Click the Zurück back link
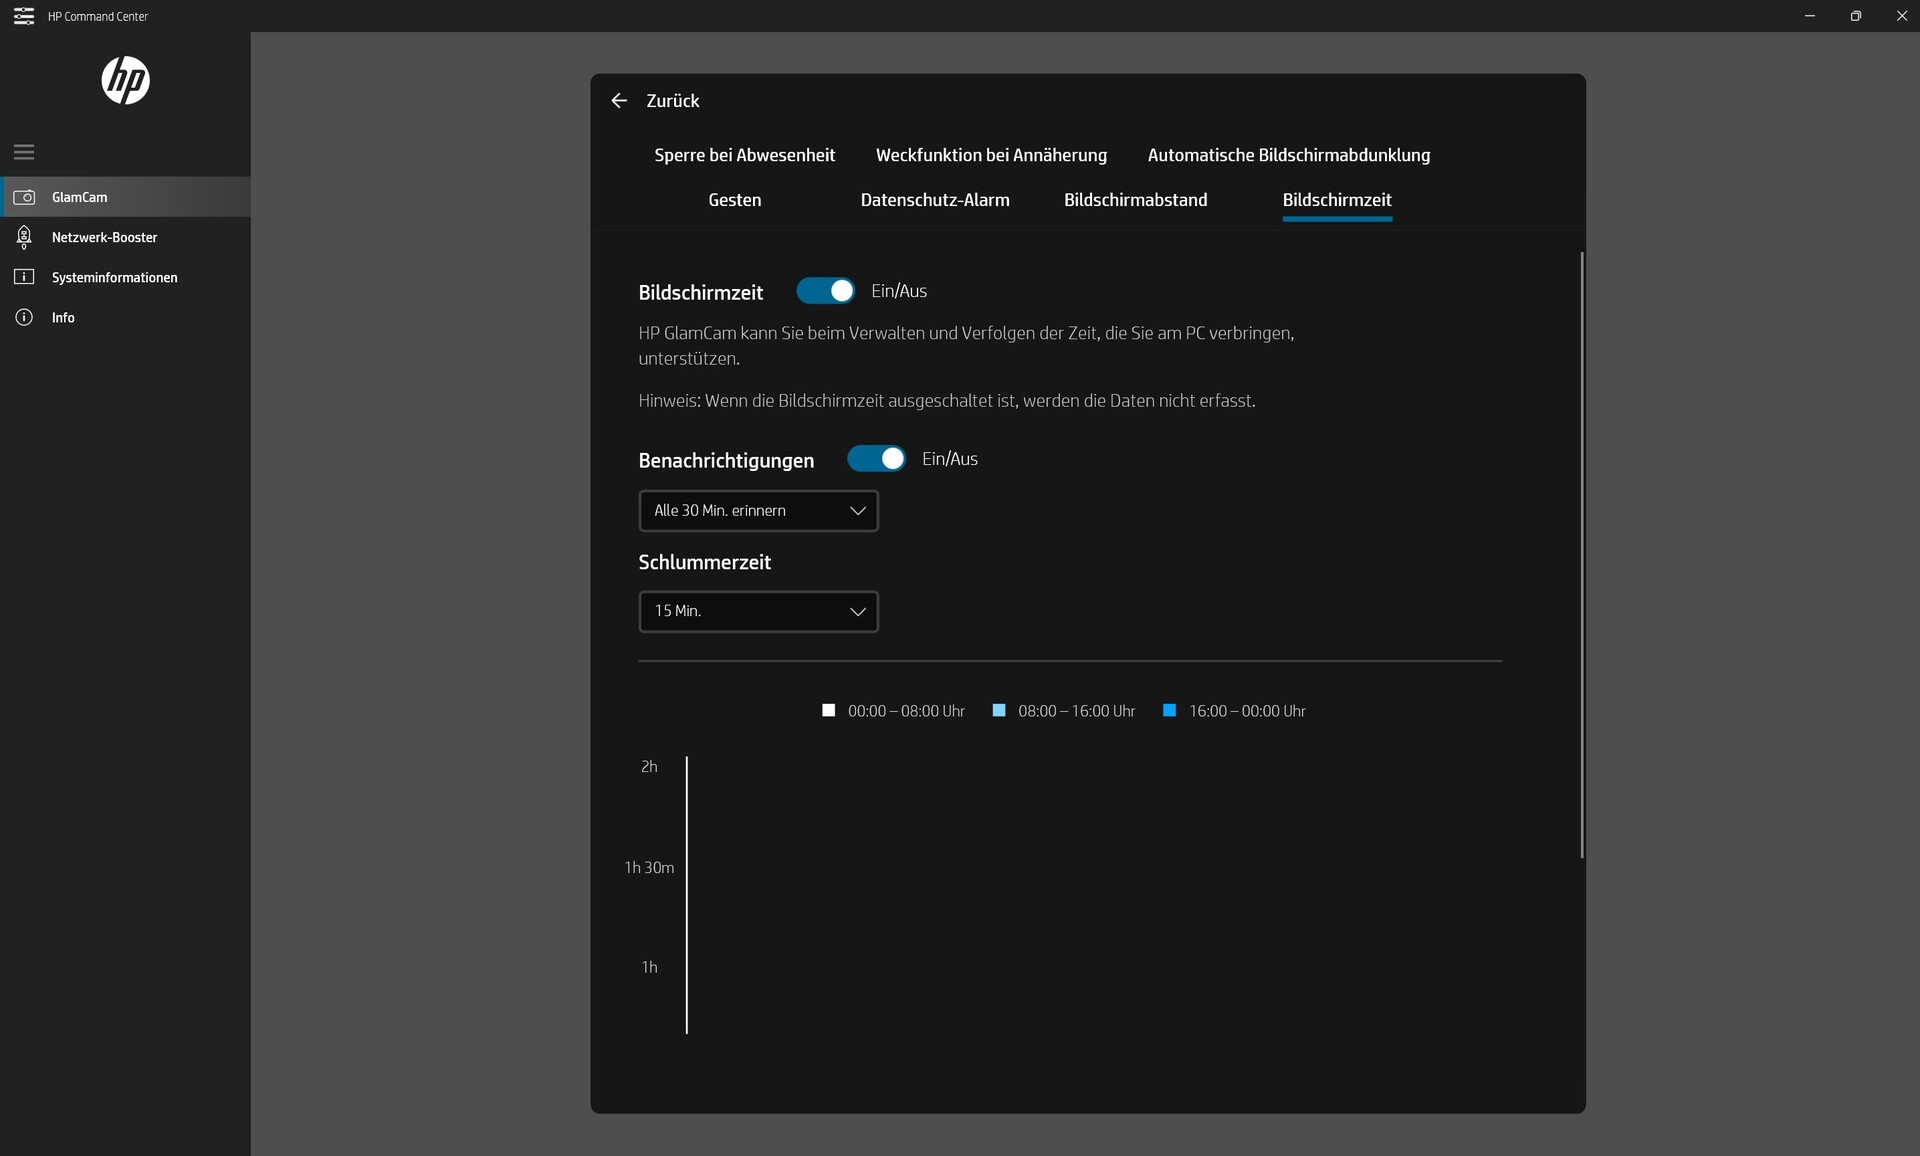The image size is (1920, 1156). (x=672, y=101)
